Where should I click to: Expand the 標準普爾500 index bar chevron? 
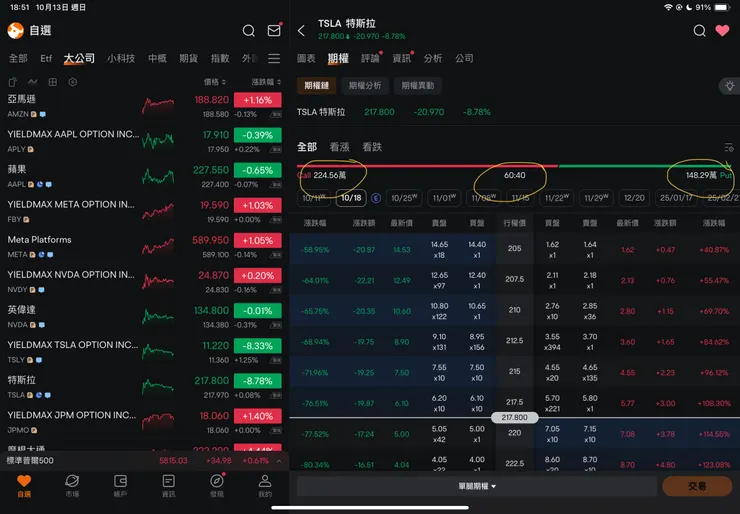point(279,461)
